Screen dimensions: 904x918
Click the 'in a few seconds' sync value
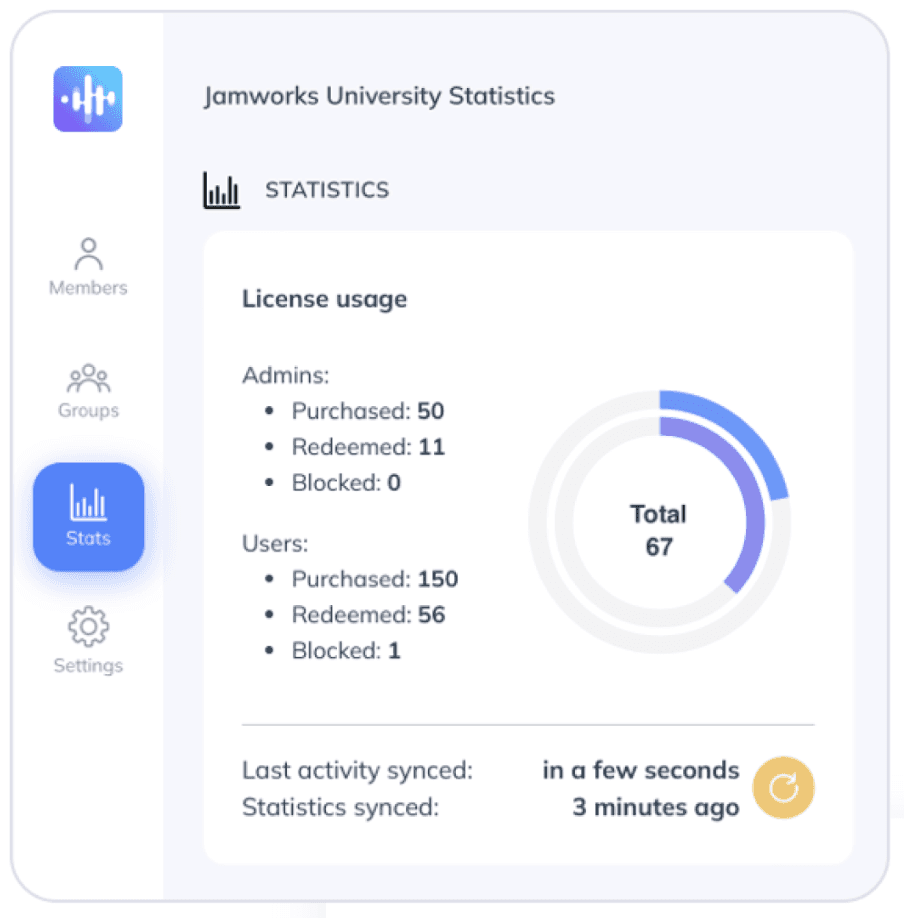coord(641,770)
